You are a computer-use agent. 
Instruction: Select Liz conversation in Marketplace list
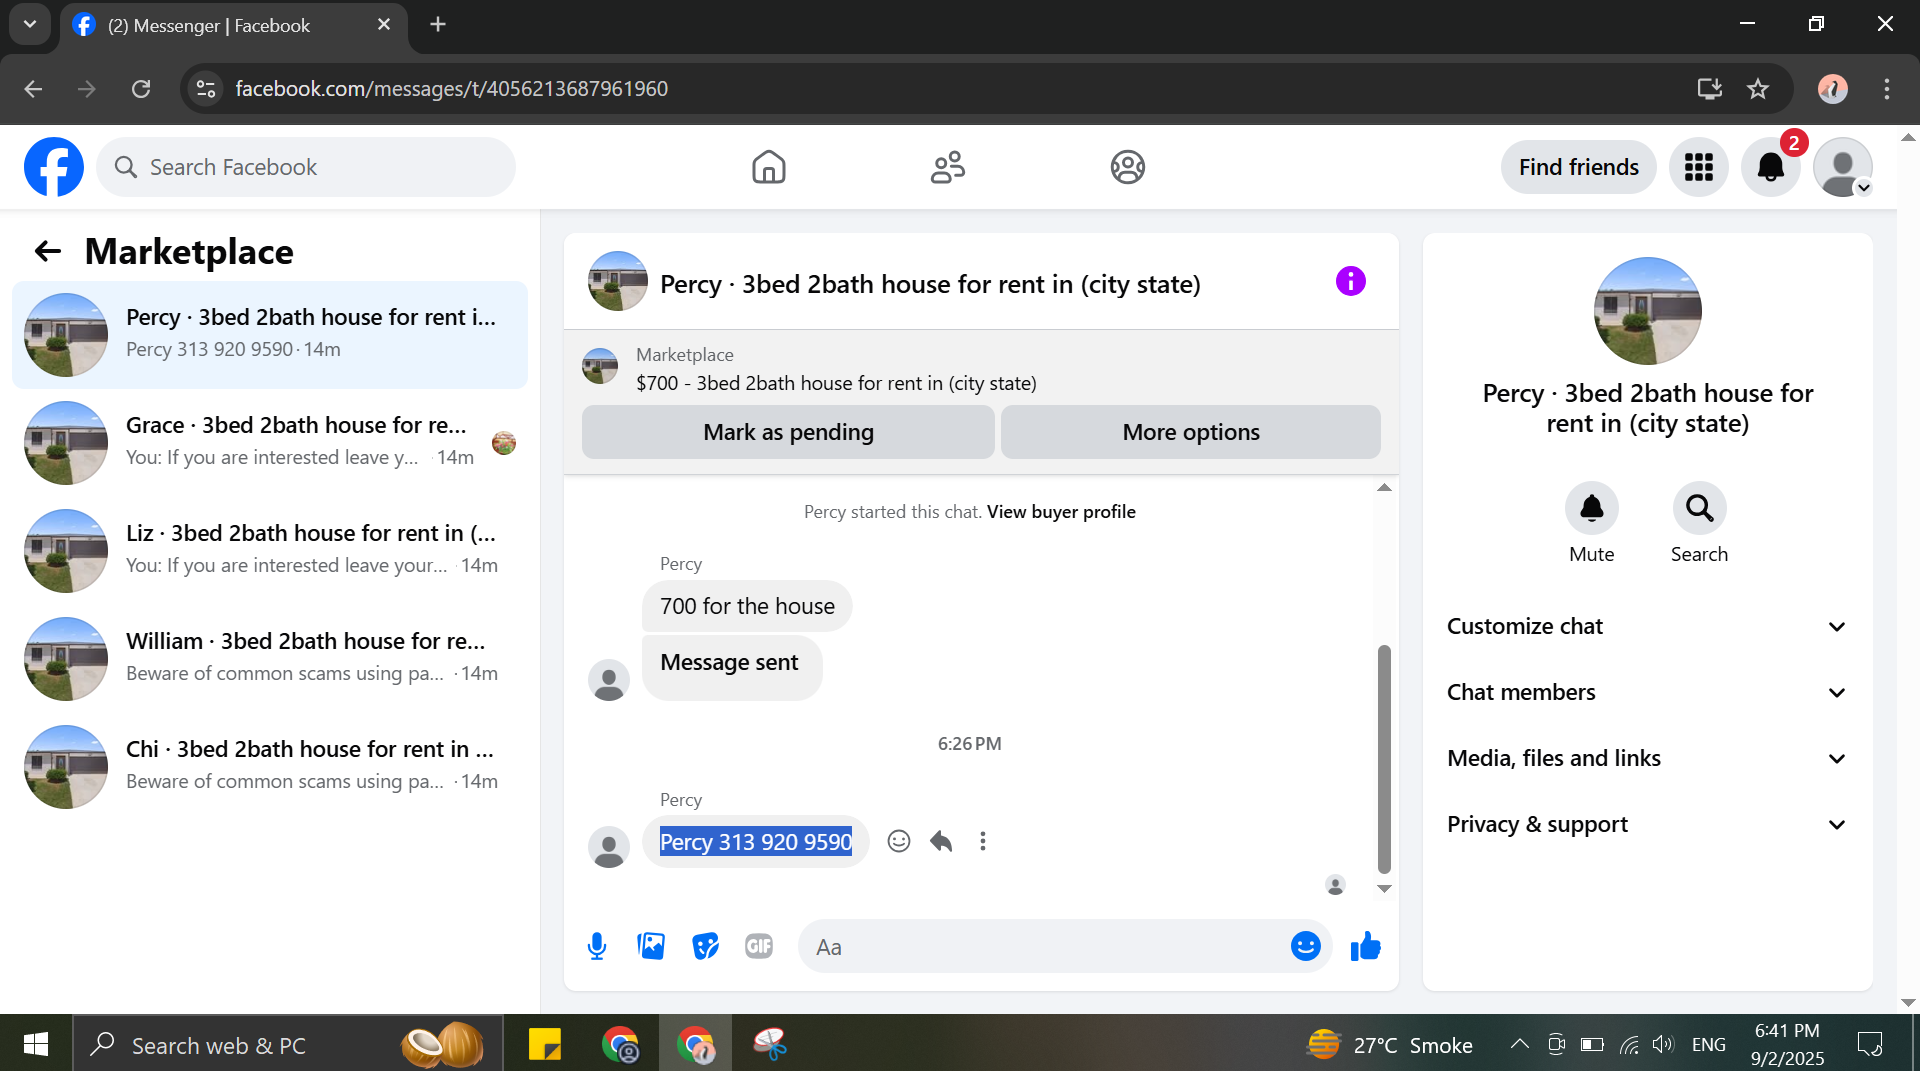[270, 550]
